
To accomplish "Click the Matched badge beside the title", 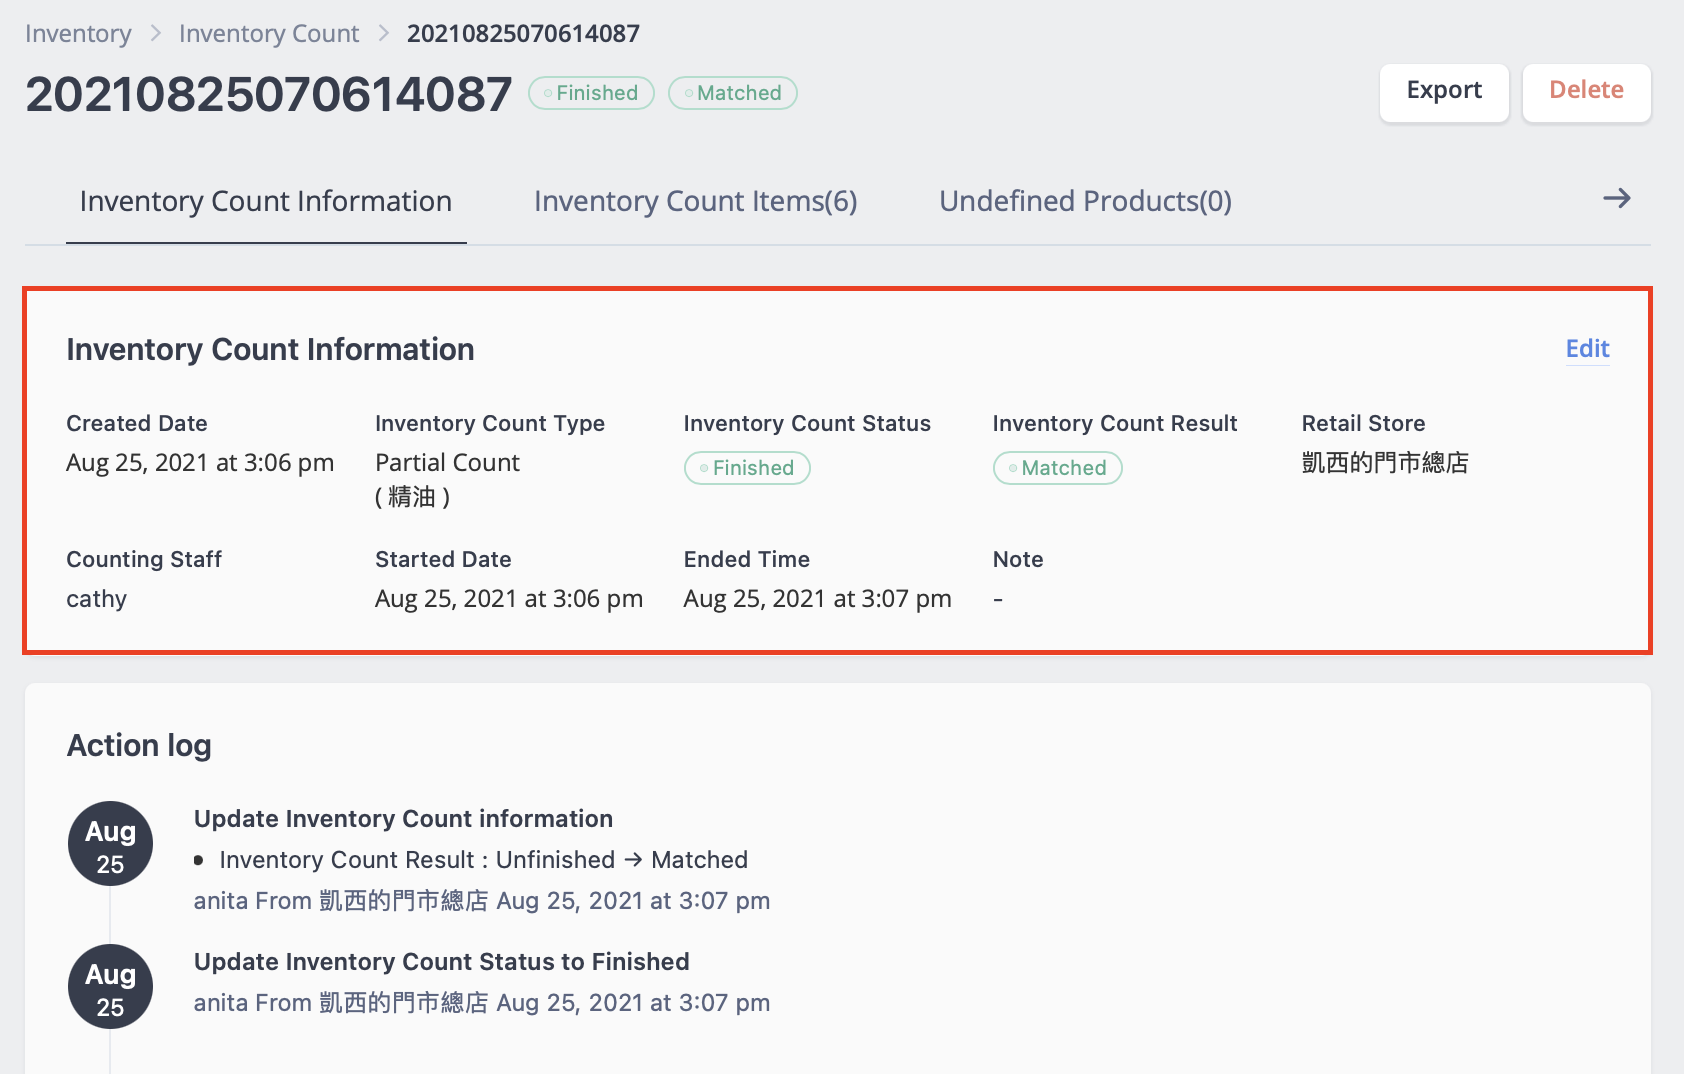I will 733,93.
